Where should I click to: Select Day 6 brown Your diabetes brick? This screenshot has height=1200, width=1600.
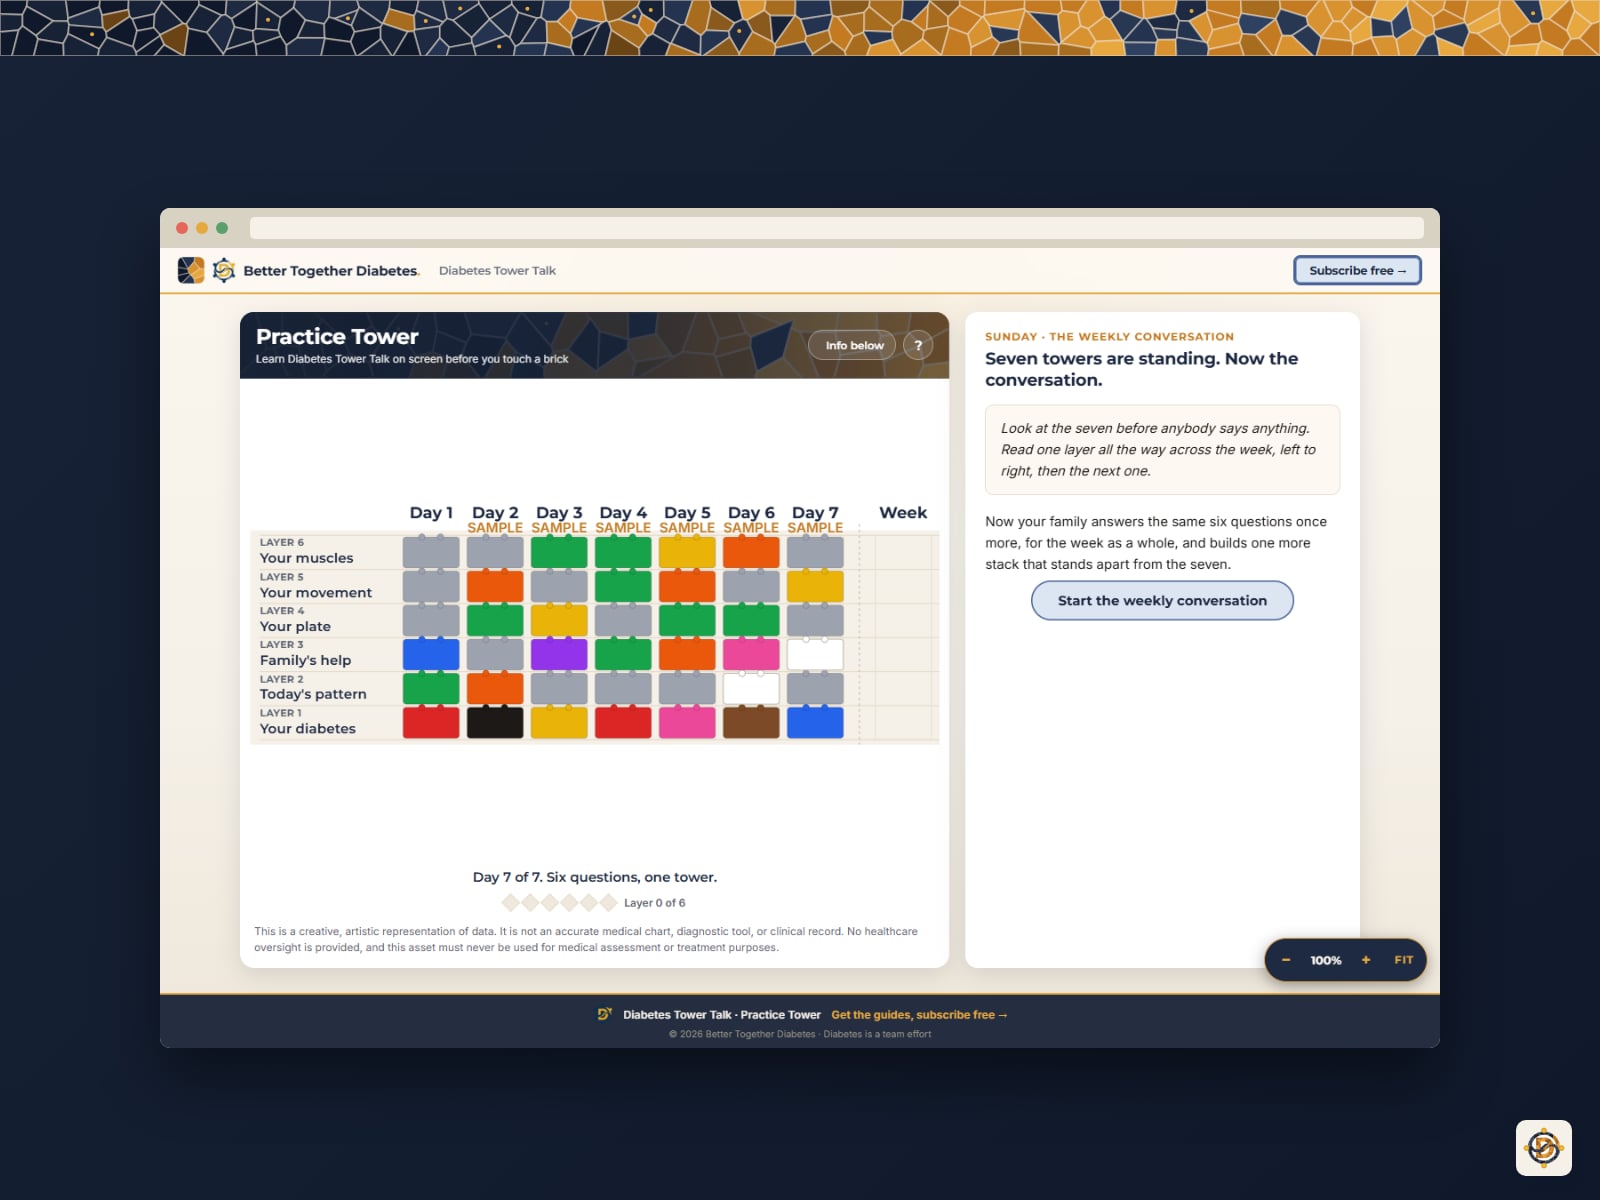tap(751, 722)
